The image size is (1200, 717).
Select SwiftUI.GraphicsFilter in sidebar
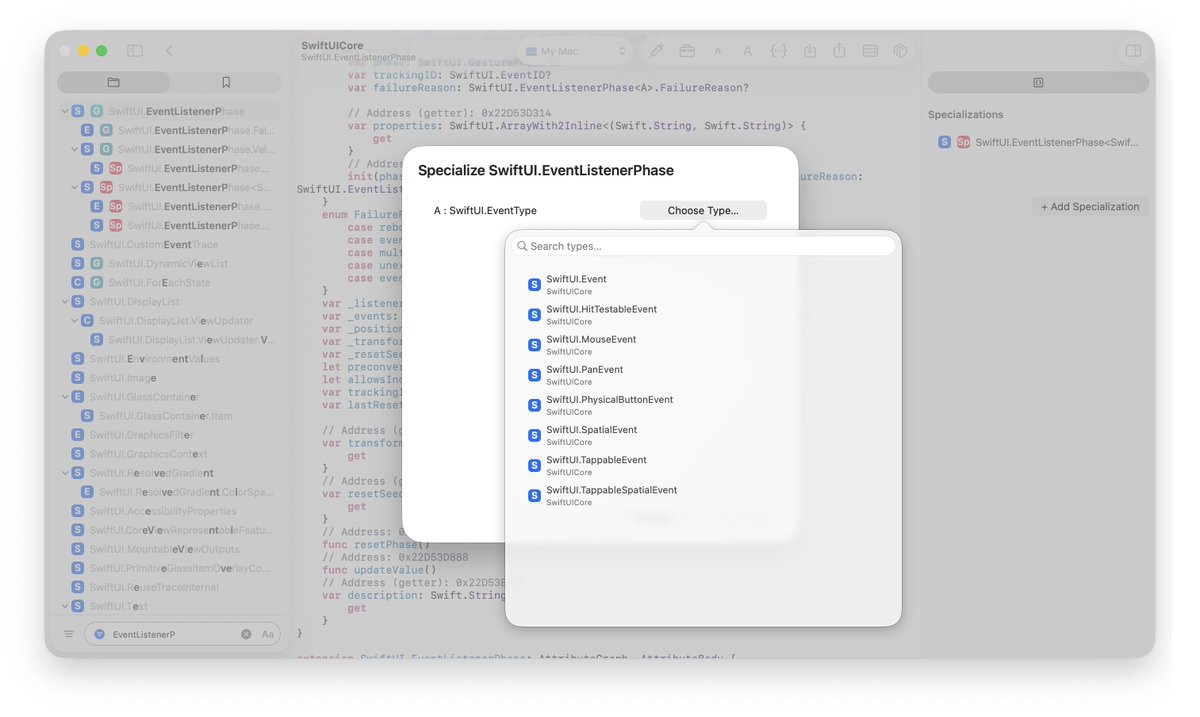click(170, 434)
